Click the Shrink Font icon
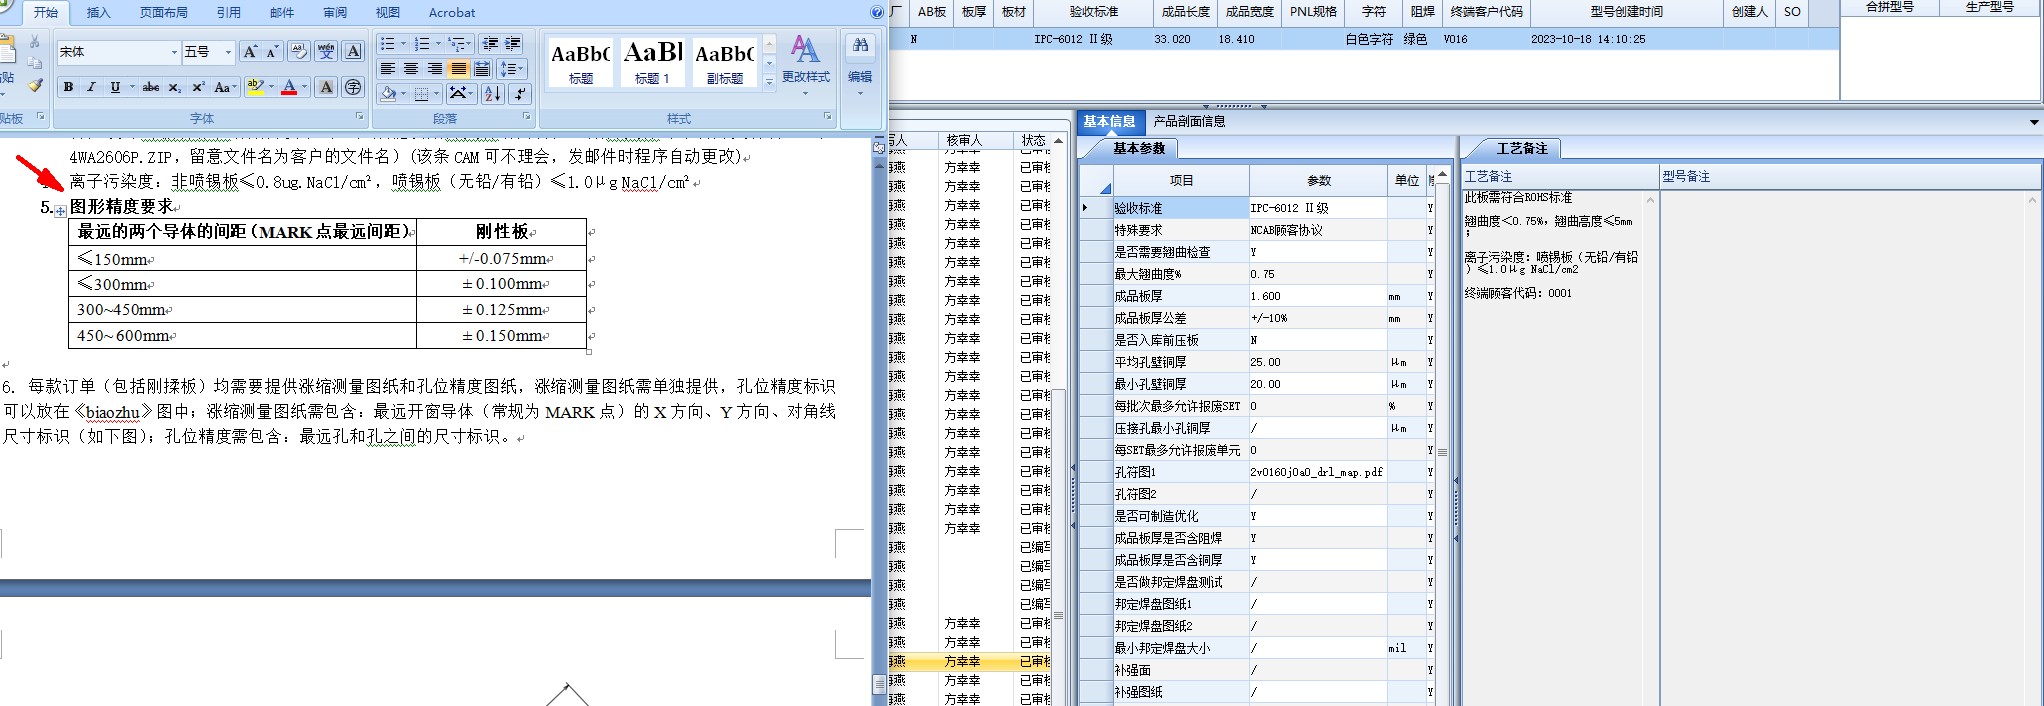This screenshot has height=706, width=2044. (x=272, y=52)
